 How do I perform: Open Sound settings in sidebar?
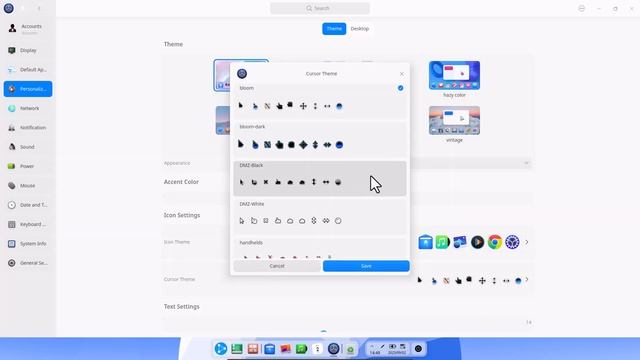coord(28,147)
